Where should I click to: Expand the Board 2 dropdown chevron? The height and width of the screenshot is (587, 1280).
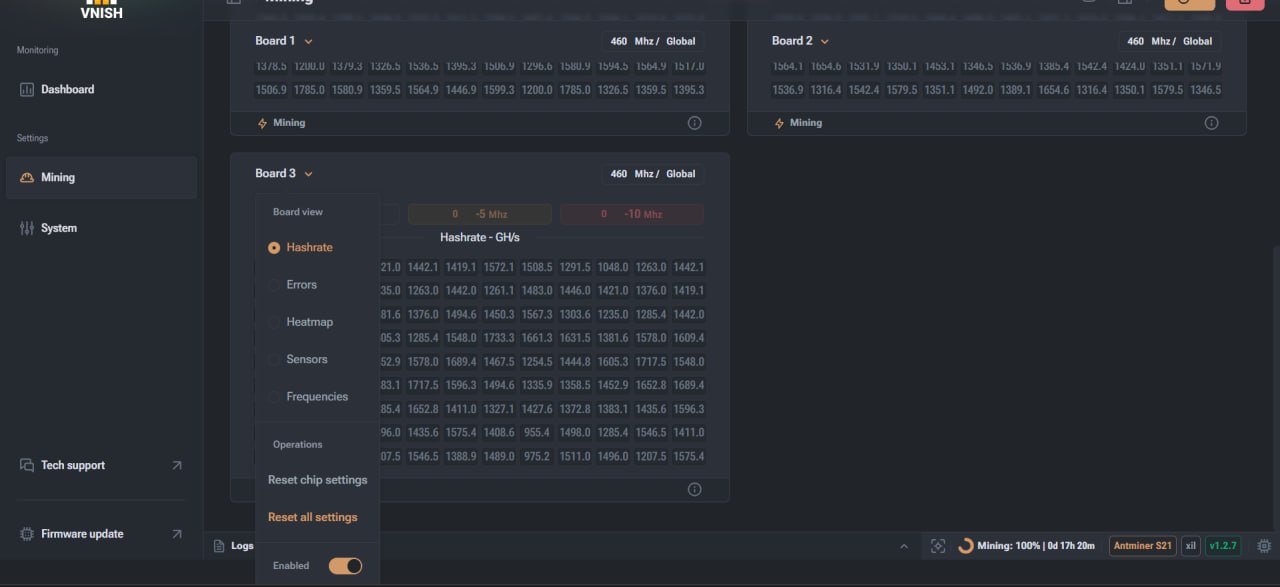tap(824, 42)
